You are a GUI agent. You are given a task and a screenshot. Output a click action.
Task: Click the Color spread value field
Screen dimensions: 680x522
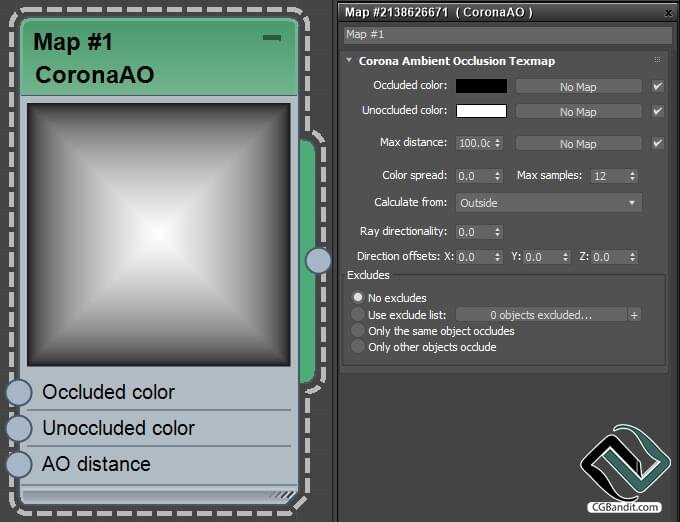[474, 176]
